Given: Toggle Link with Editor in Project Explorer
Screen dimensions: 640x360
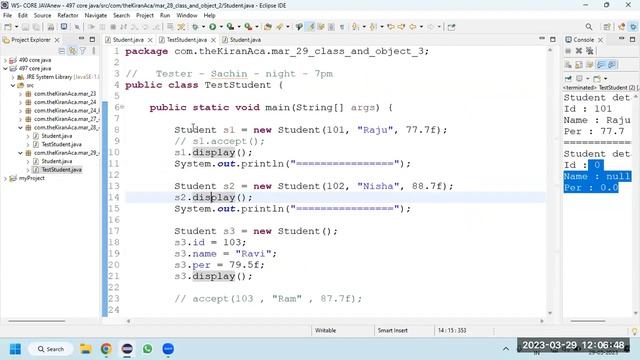Looking at the screenshot, I should [x=72, y=51].
